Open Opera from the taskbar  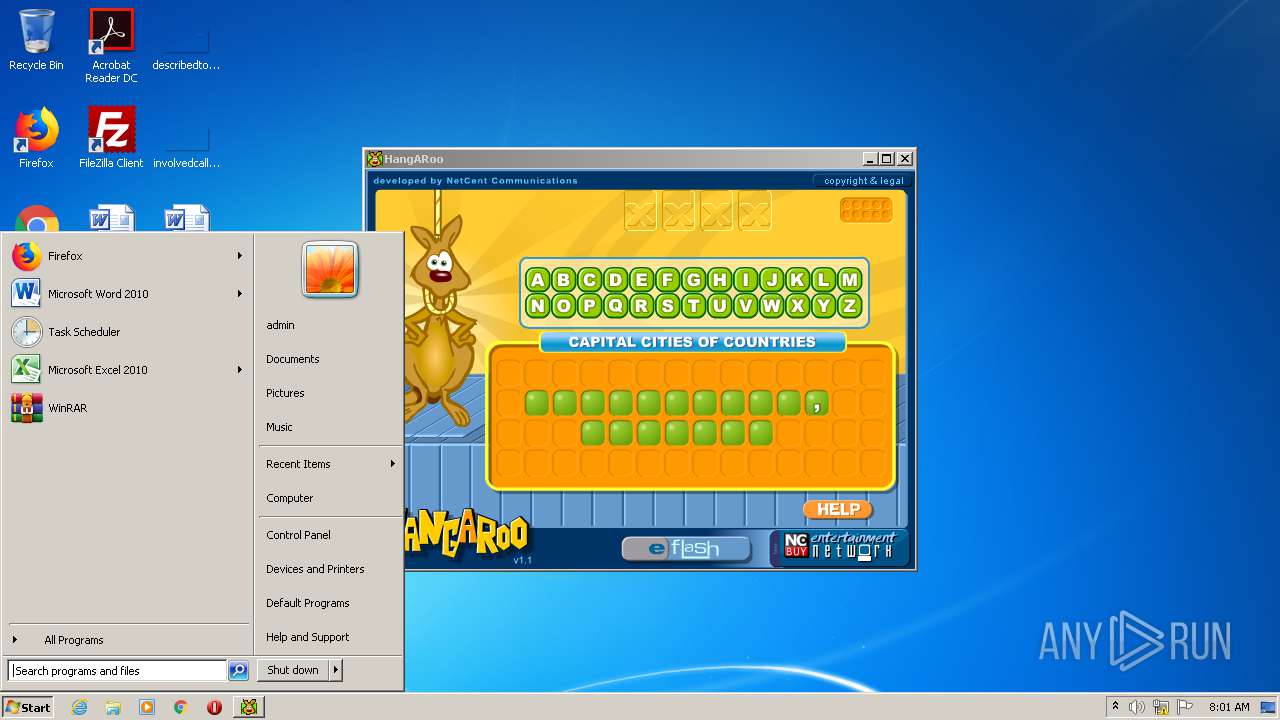pyautogui.click(x=214, y=707)
